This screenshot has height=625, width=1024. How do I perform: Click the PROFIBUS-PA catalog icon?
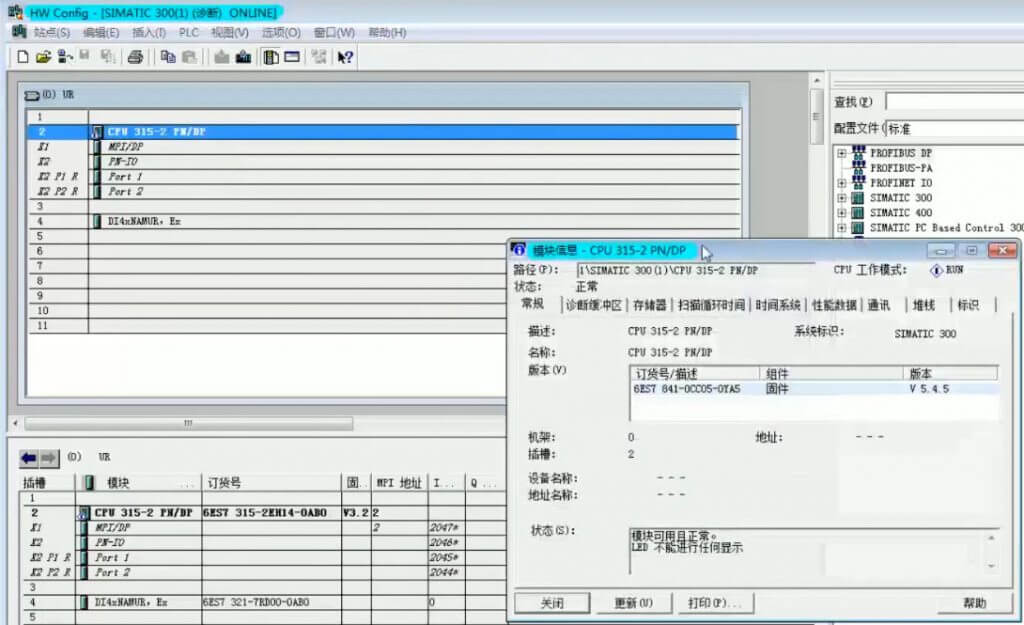[x=858, y=168]
